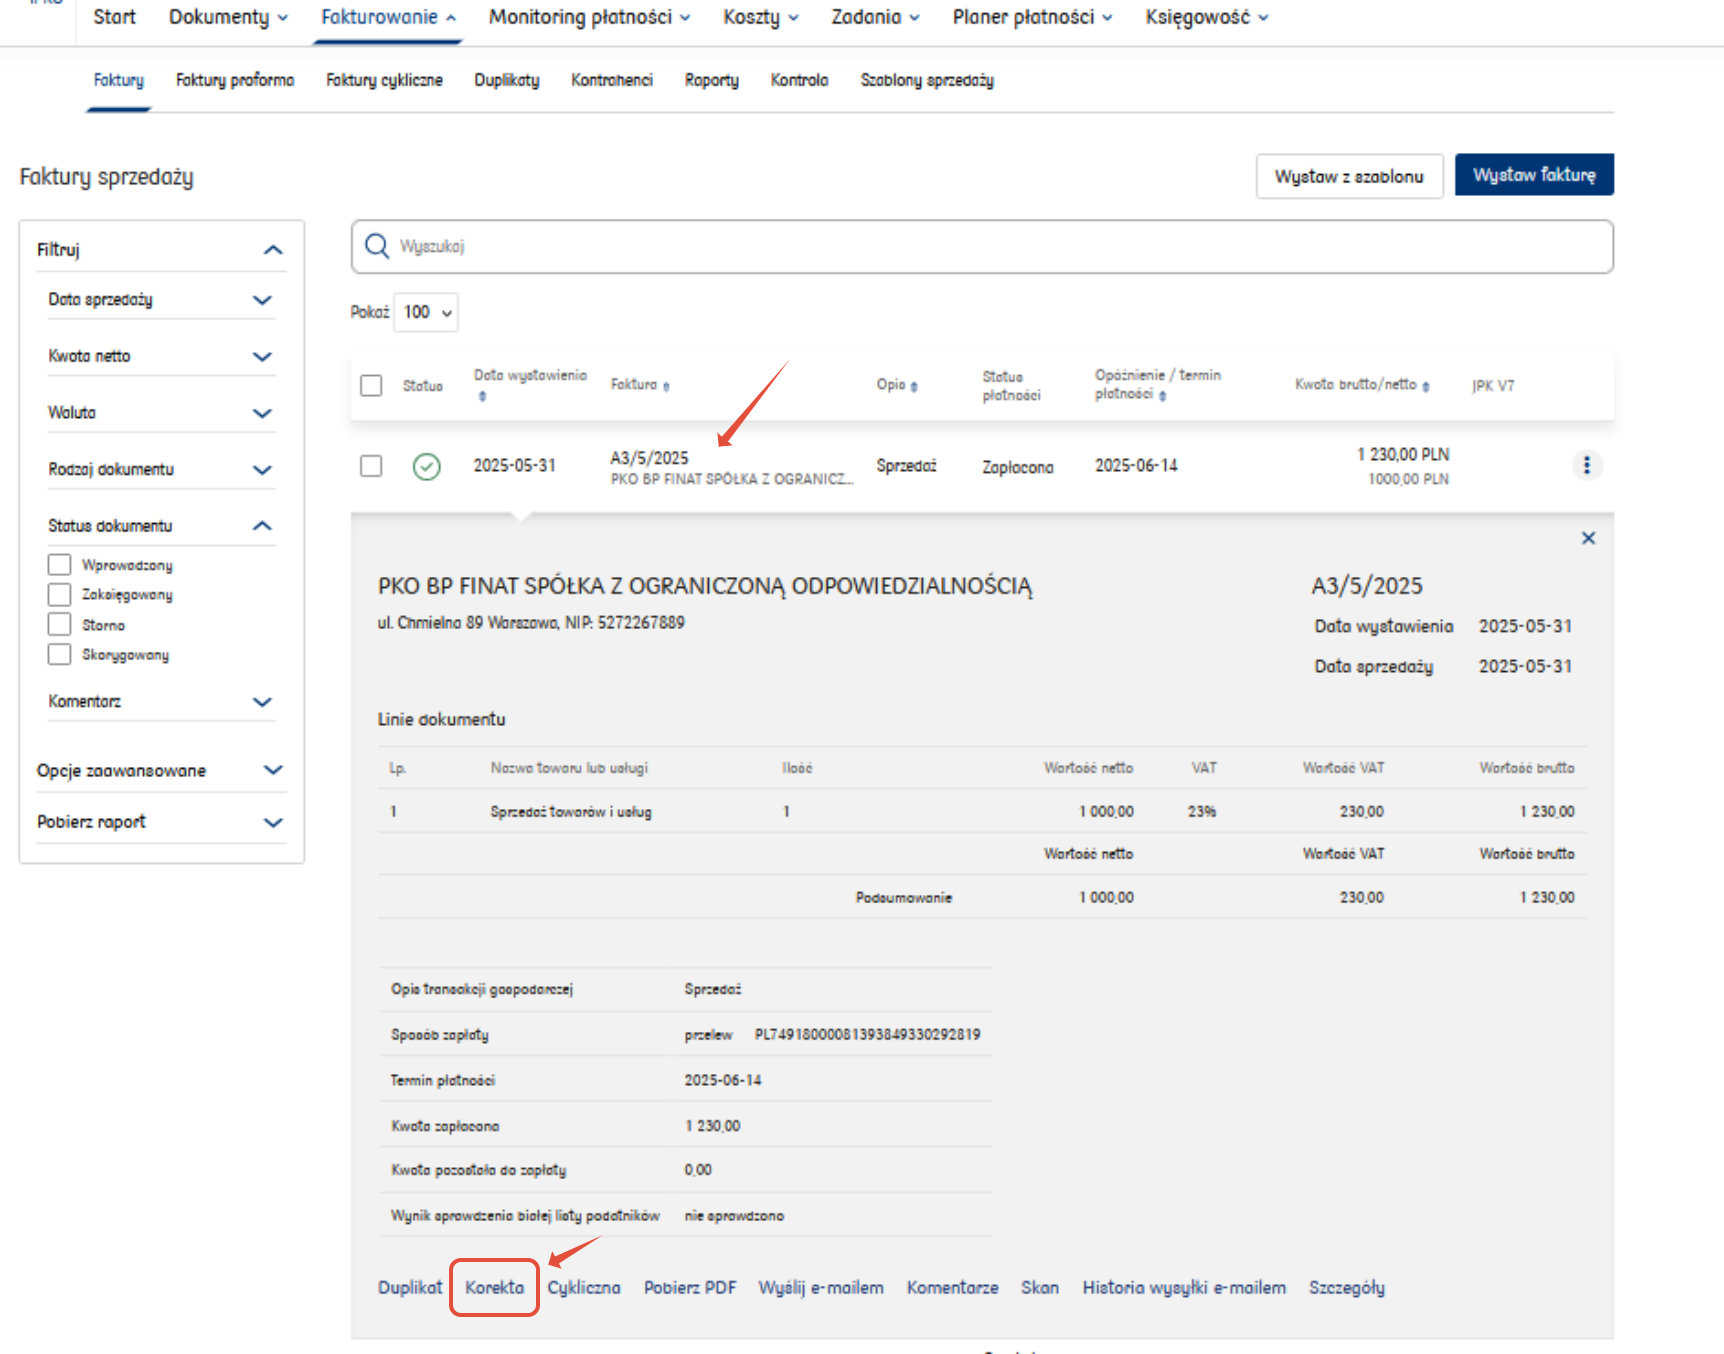
Task: Sort by Opóźnienie / termin płatności arrows
Action: (x=1162, y=396)
